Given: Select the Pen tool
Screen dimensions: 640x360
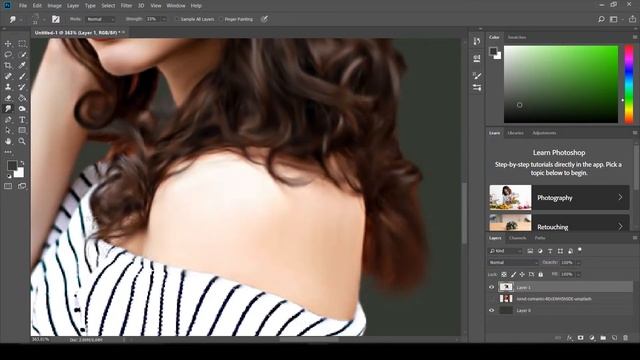Looking at the screenshot, I should click(x=8, y=120).
